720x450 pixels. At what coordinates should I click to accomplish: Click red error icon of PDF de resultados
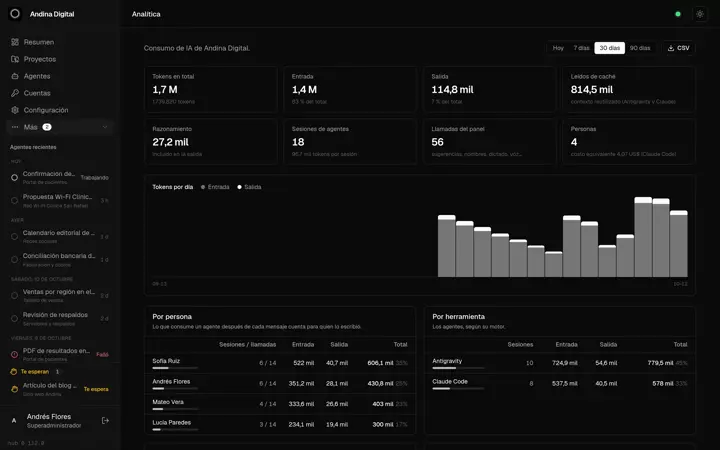click(x=14, y=354)
